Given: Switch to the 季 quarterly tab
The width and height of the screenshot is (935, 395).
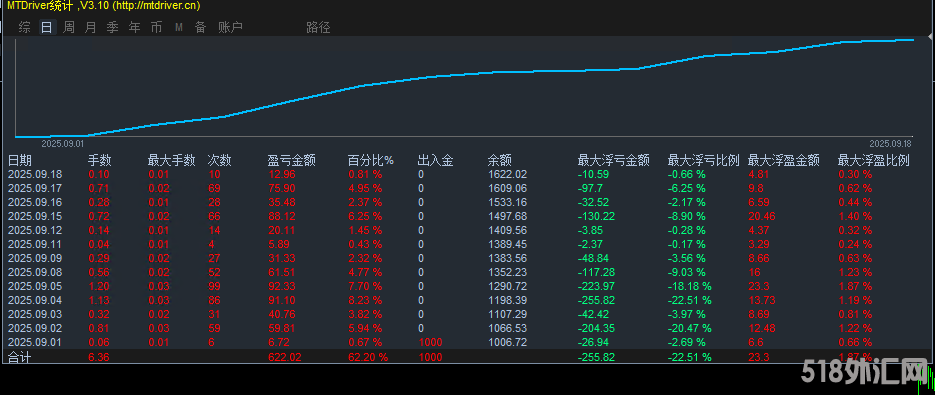Looking at the screenshot, I should click(x=113, y=27).
